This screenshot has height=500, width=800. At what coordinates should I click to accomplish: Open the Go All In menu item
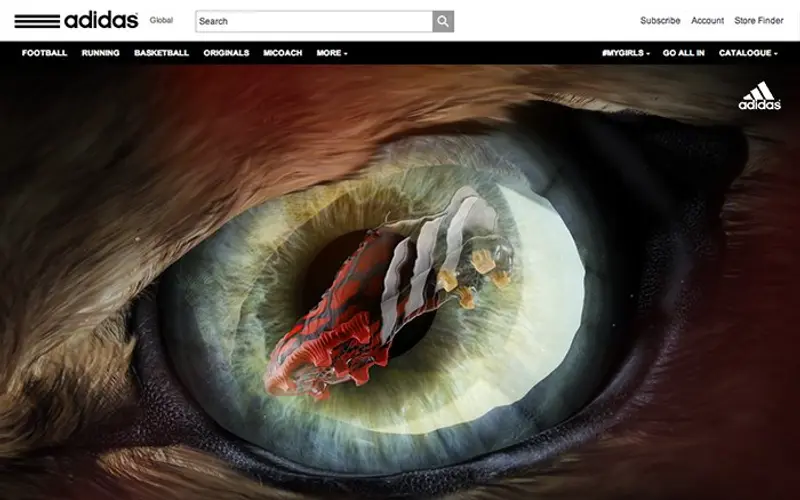(x=684, y=53)
